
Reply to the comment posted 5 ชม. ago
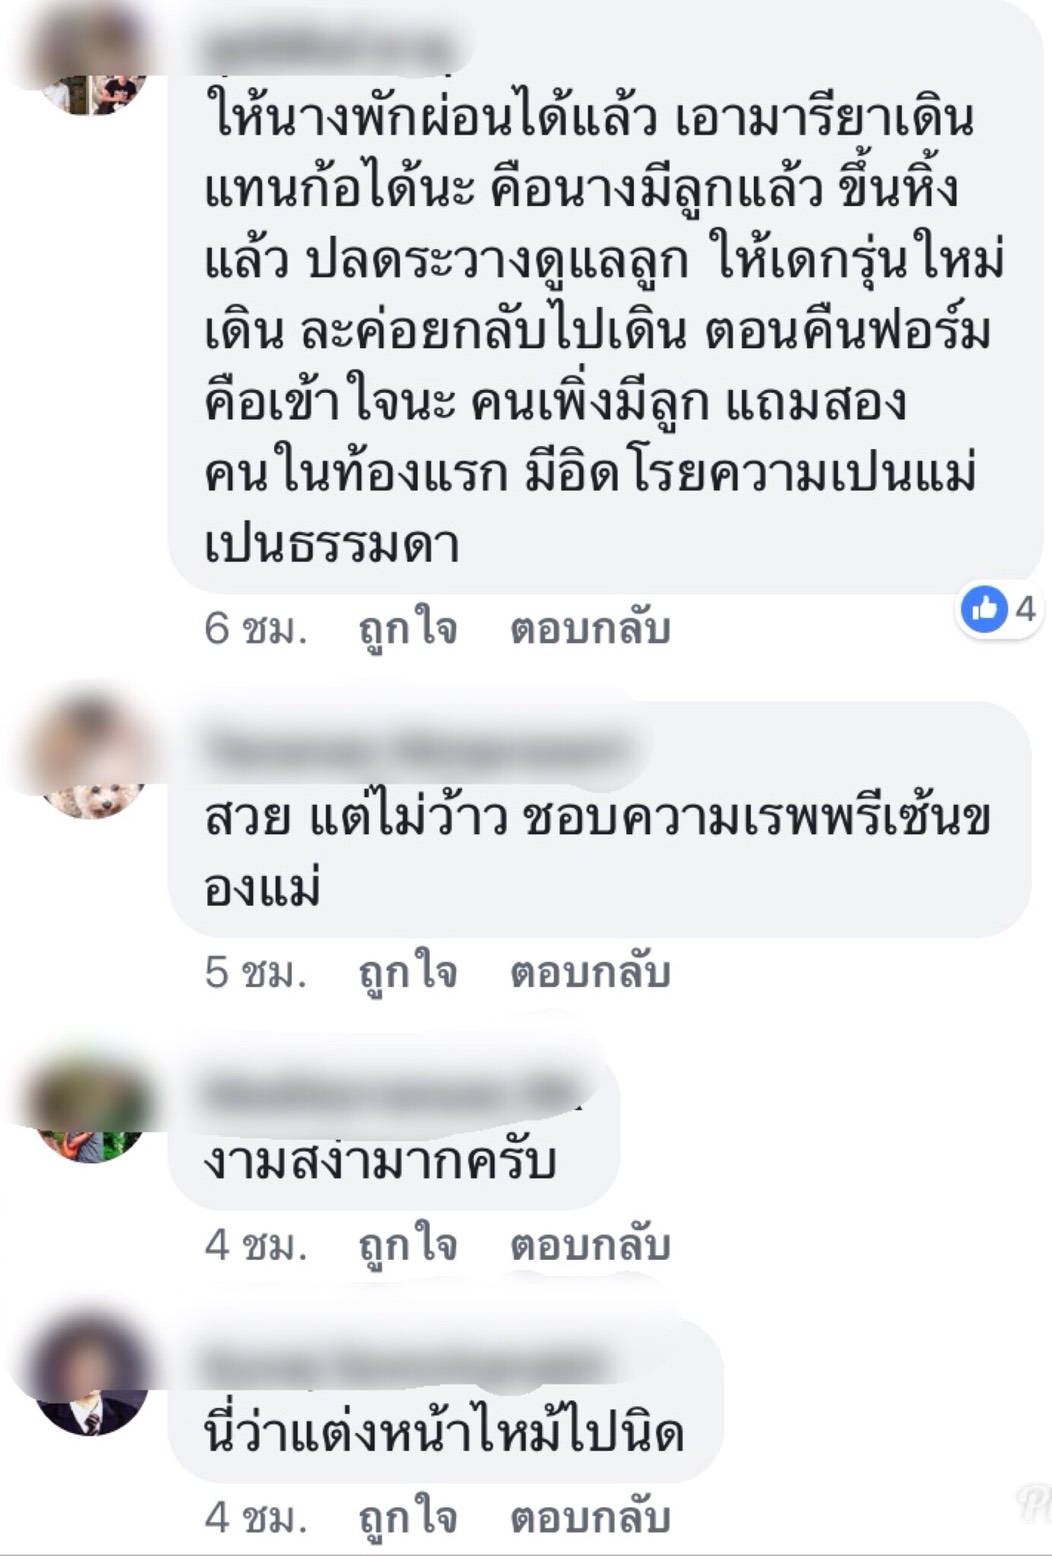point(590,972)
